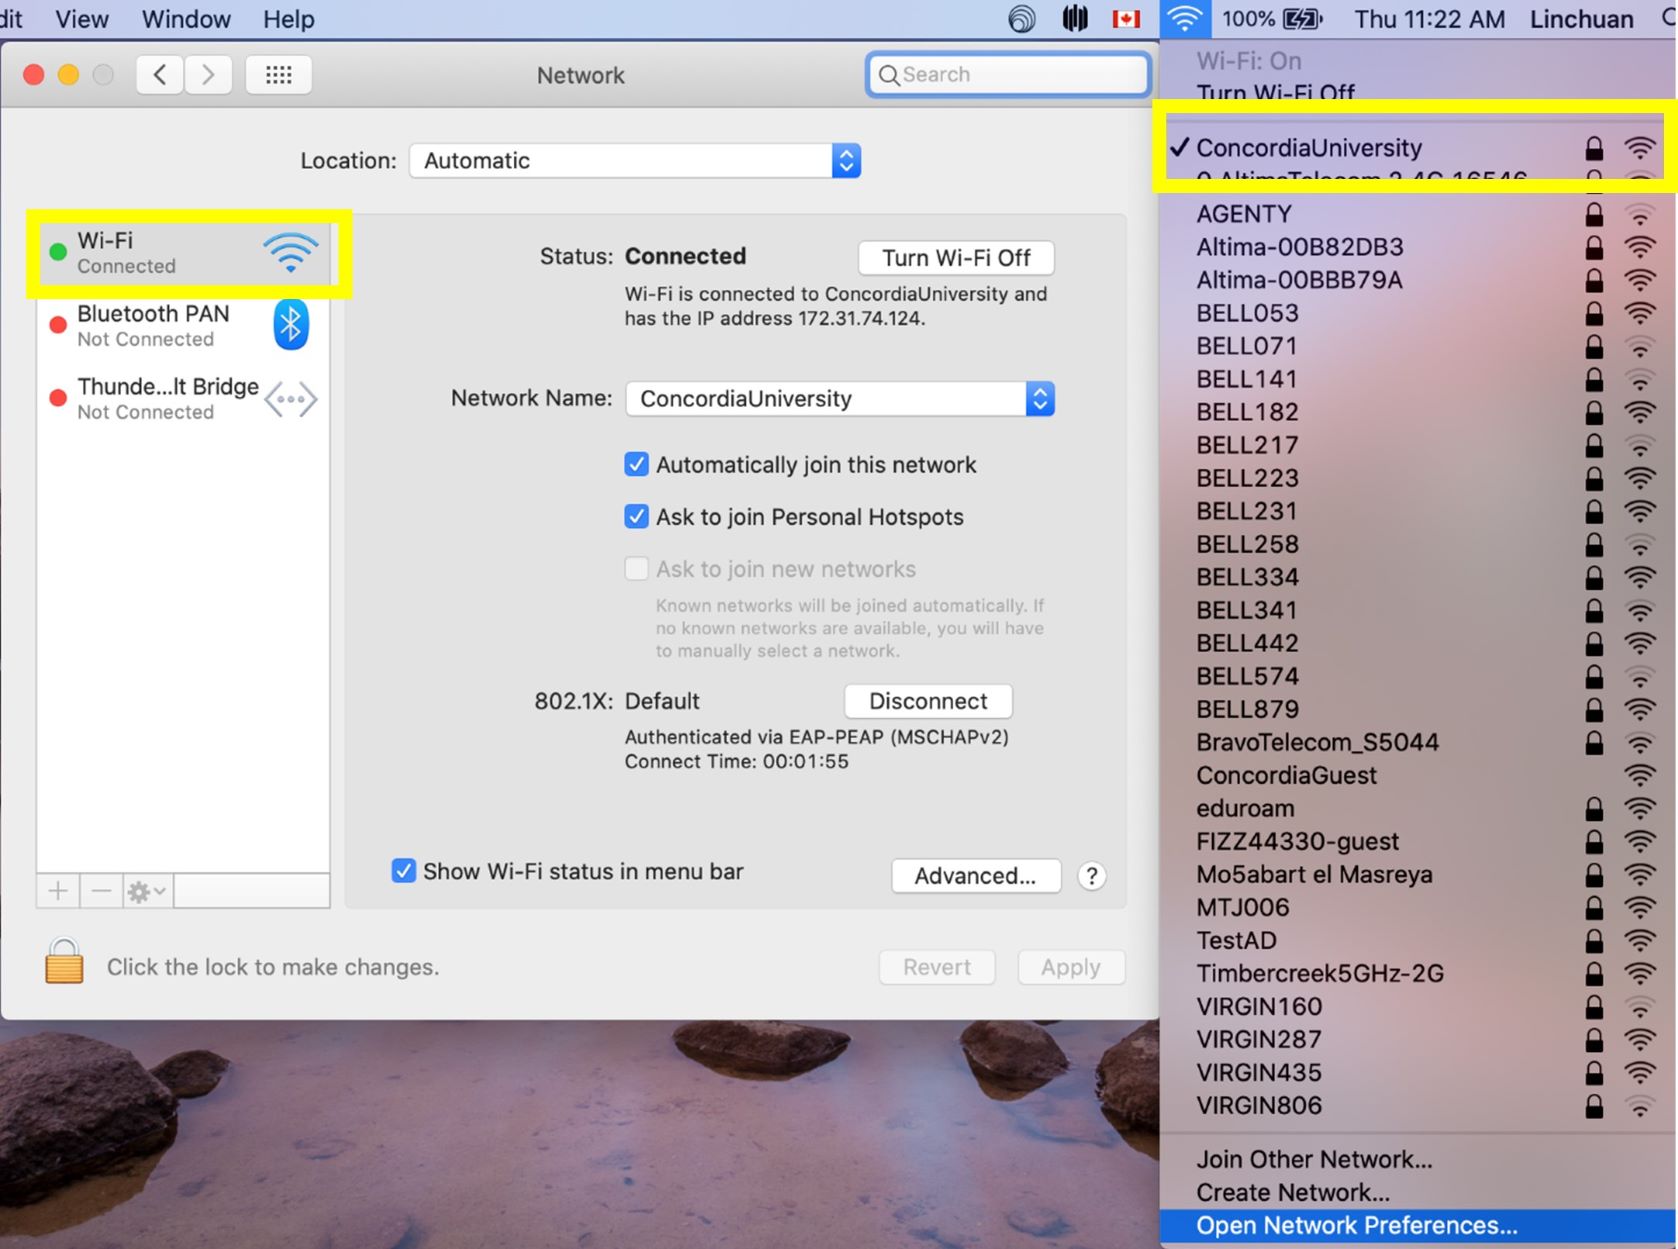Join Altima-00BBB79A network
1678x1249 pixels.
[x=1418, y=280]
